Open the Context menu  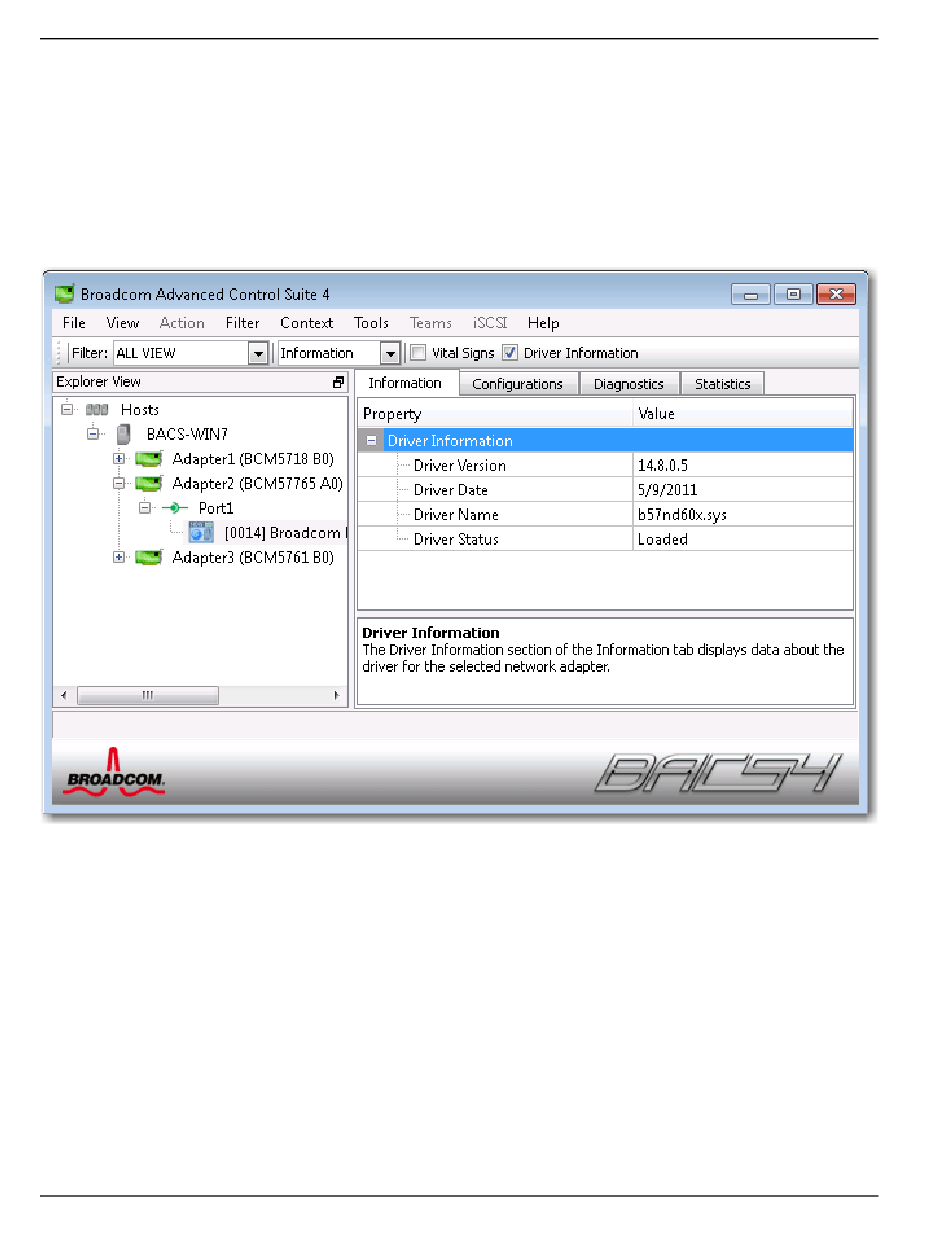306,323
